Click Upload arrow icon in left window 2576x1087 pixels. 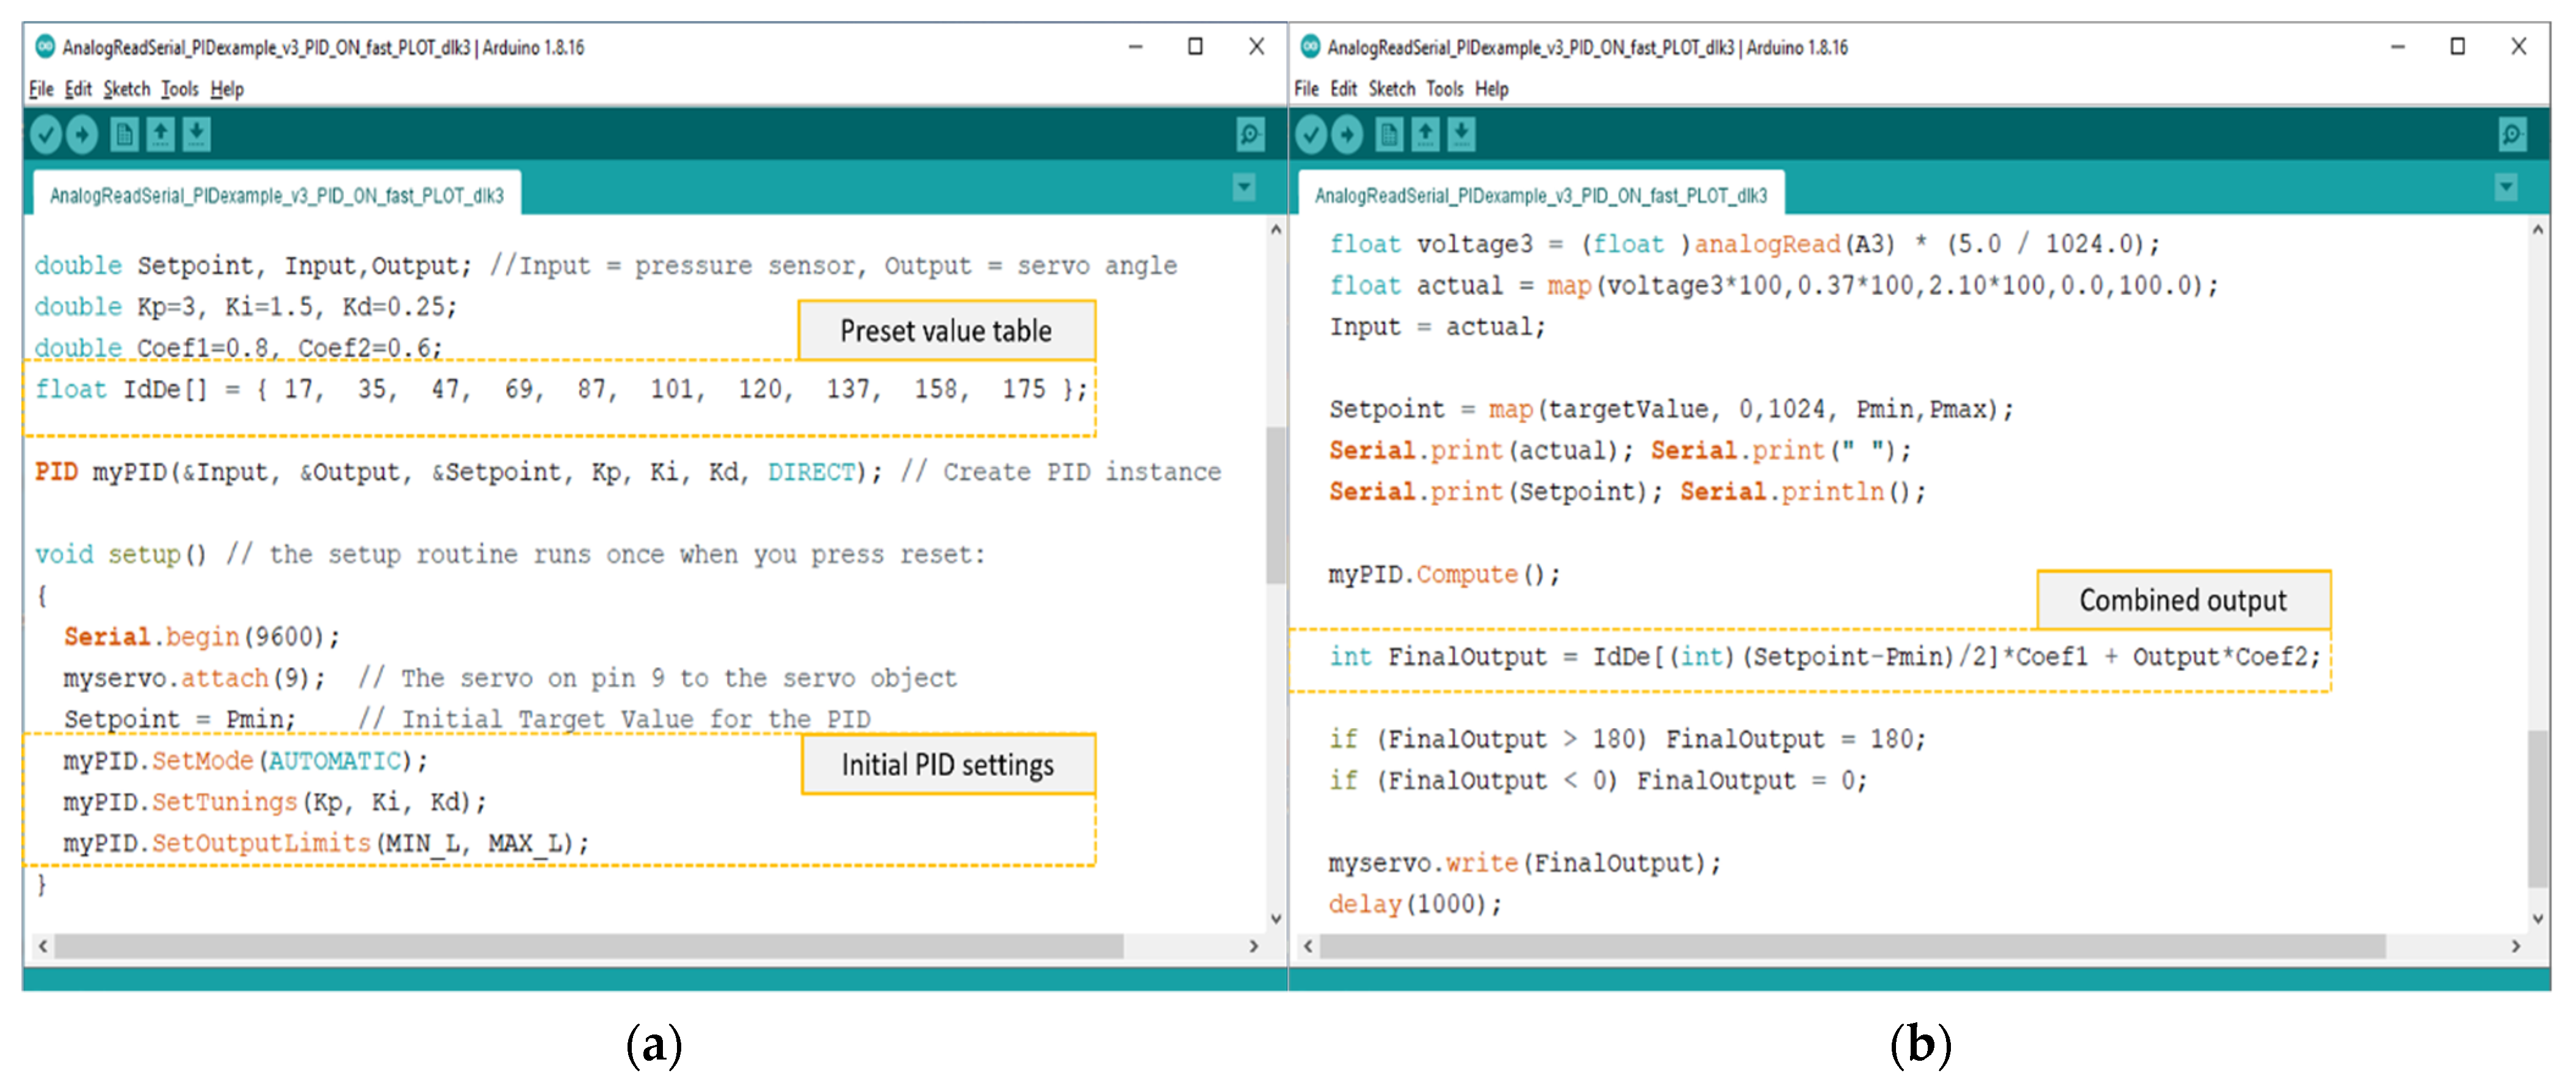(82, 134)
